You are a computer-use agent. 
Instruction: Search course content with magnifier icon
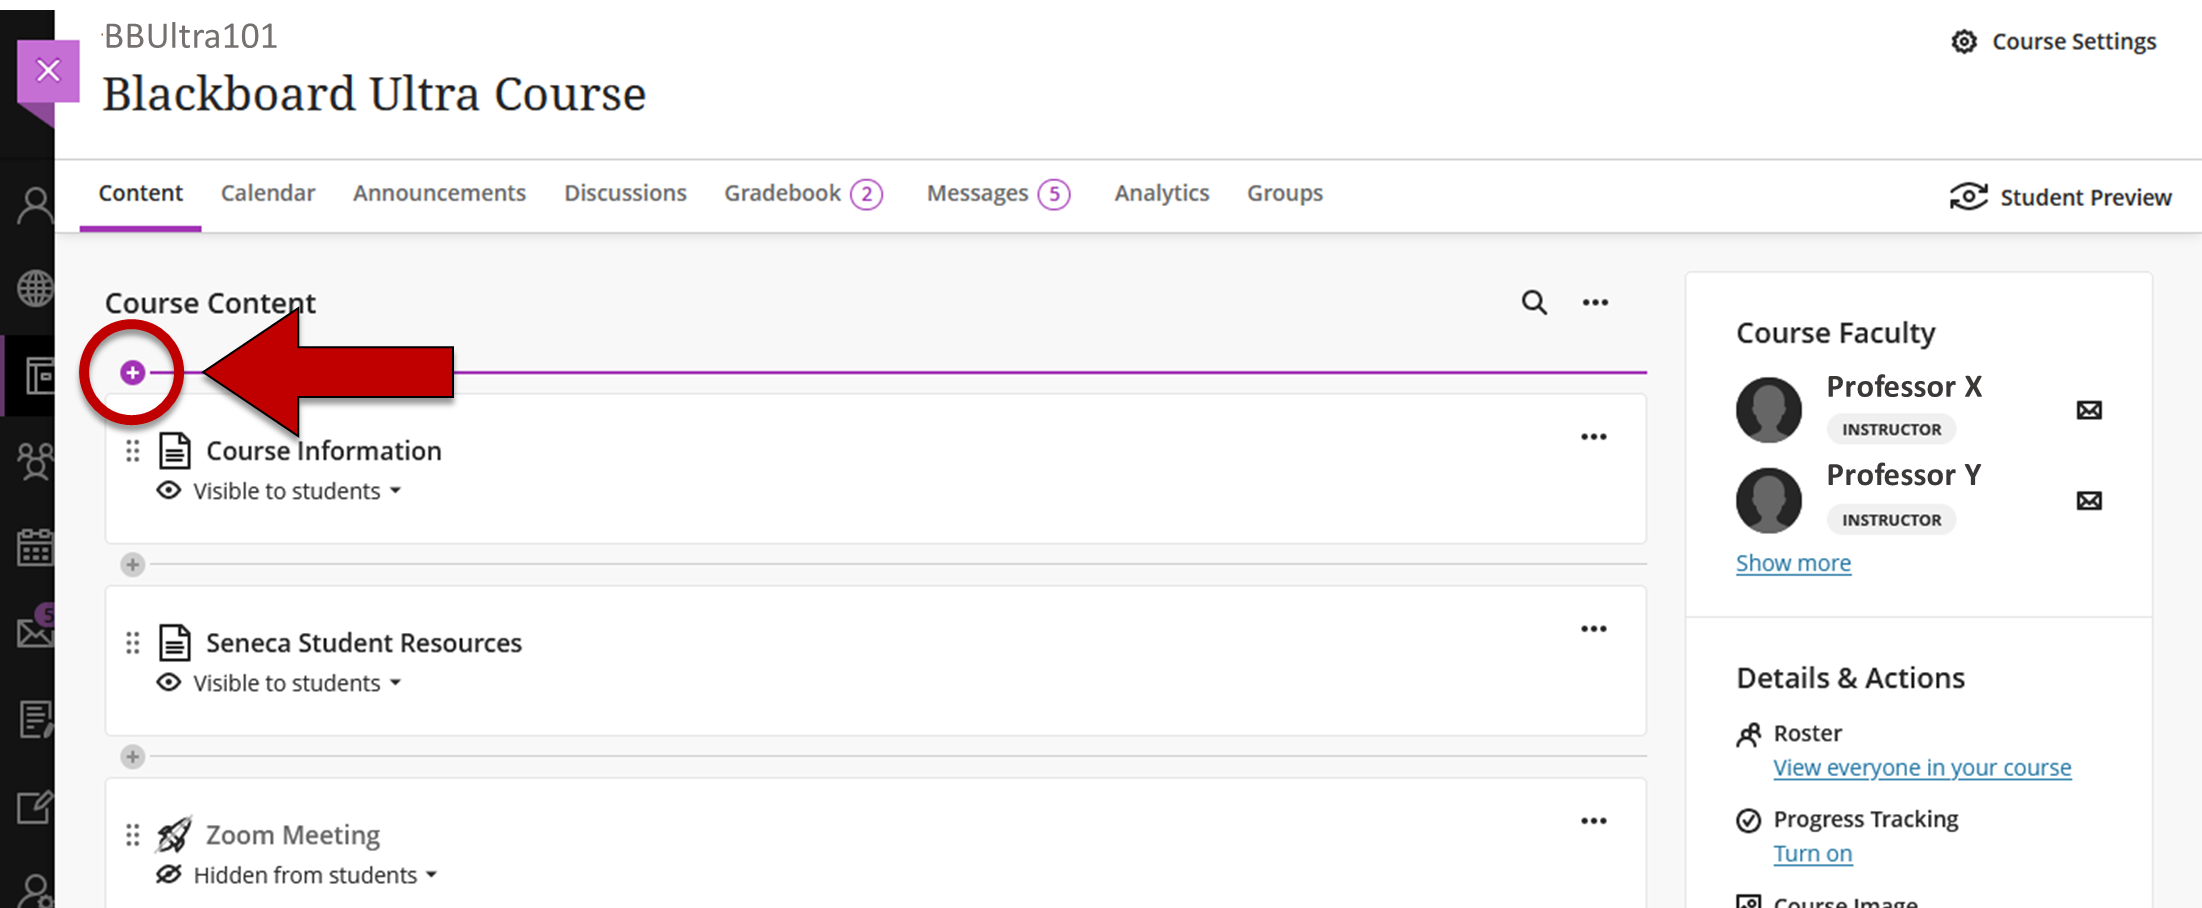click(x=1534, y=302)
